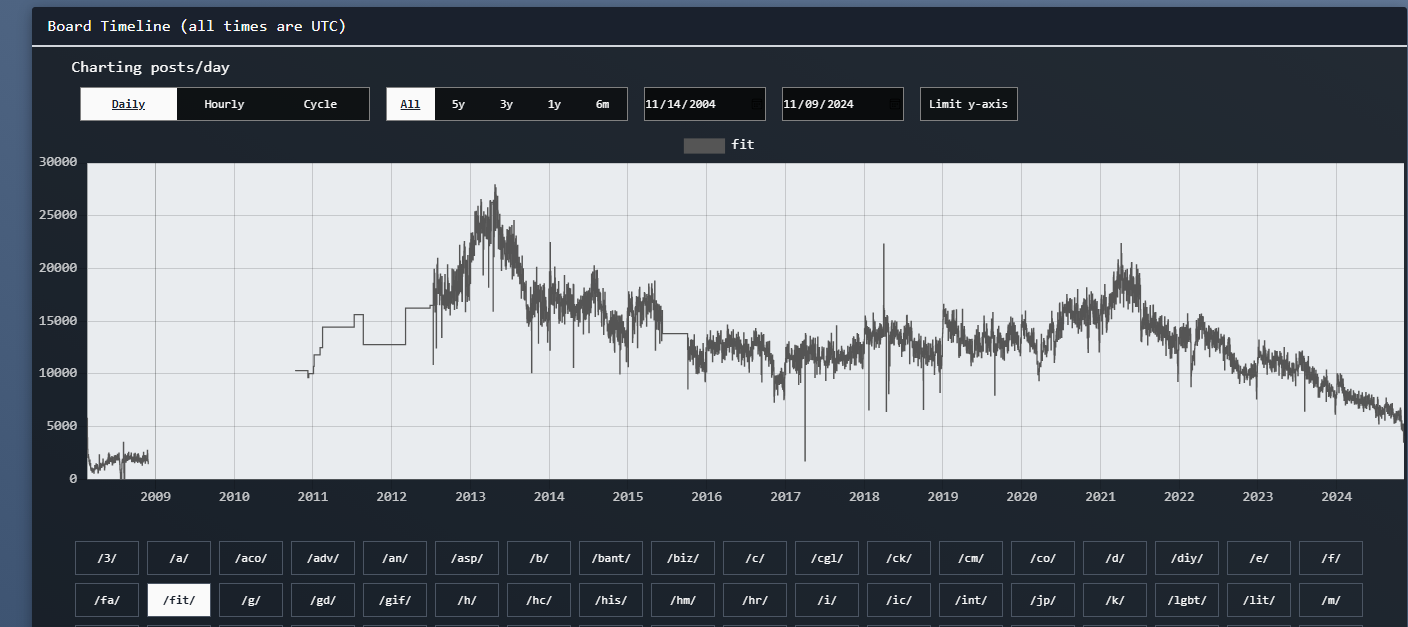Image resolution: width=1408 pixels, height=627 pixels.
Task: Toggle the fit legend swatch
Action: click(x=703, y=146)
